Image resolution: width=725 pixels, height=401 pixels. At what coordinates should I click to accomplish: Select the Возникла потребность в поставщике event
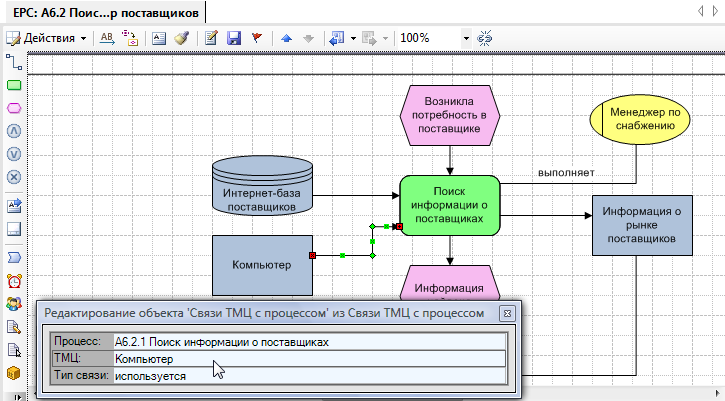pyautogui.click(x=449, y=115)
